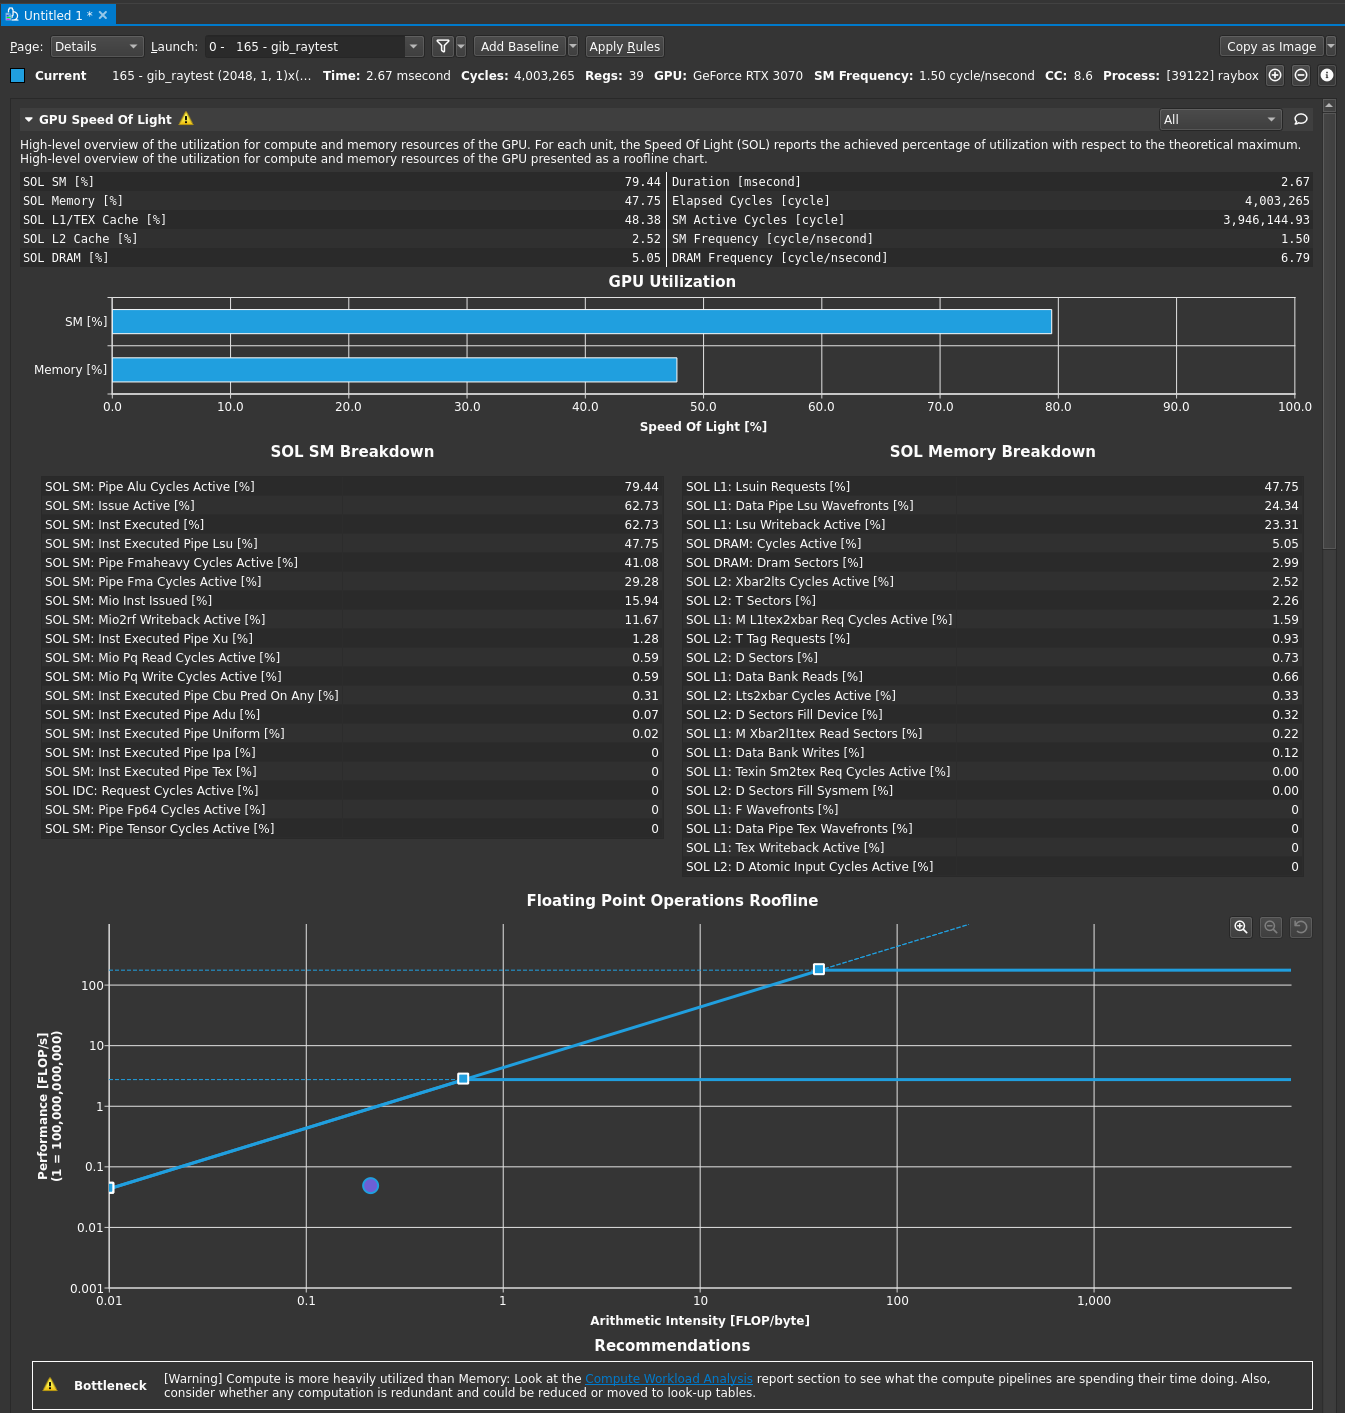Viewport: 1345px width, 1413px height.
Task: Select the 'Elapsed Cycles [cycle]' row
Action: (x=990, y=201)
